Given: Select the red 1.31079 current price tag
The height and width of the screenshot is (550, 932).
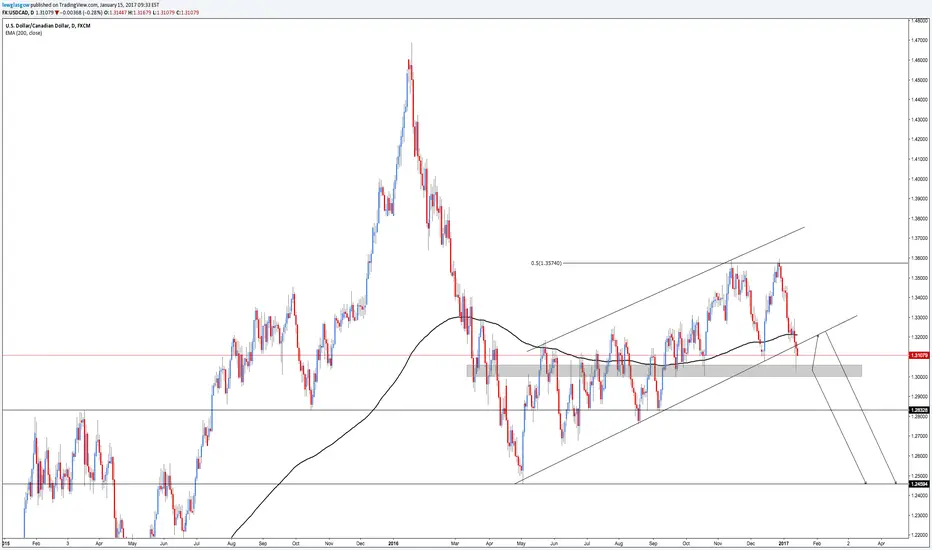Looking at the screenshot, I should point(919,356).
